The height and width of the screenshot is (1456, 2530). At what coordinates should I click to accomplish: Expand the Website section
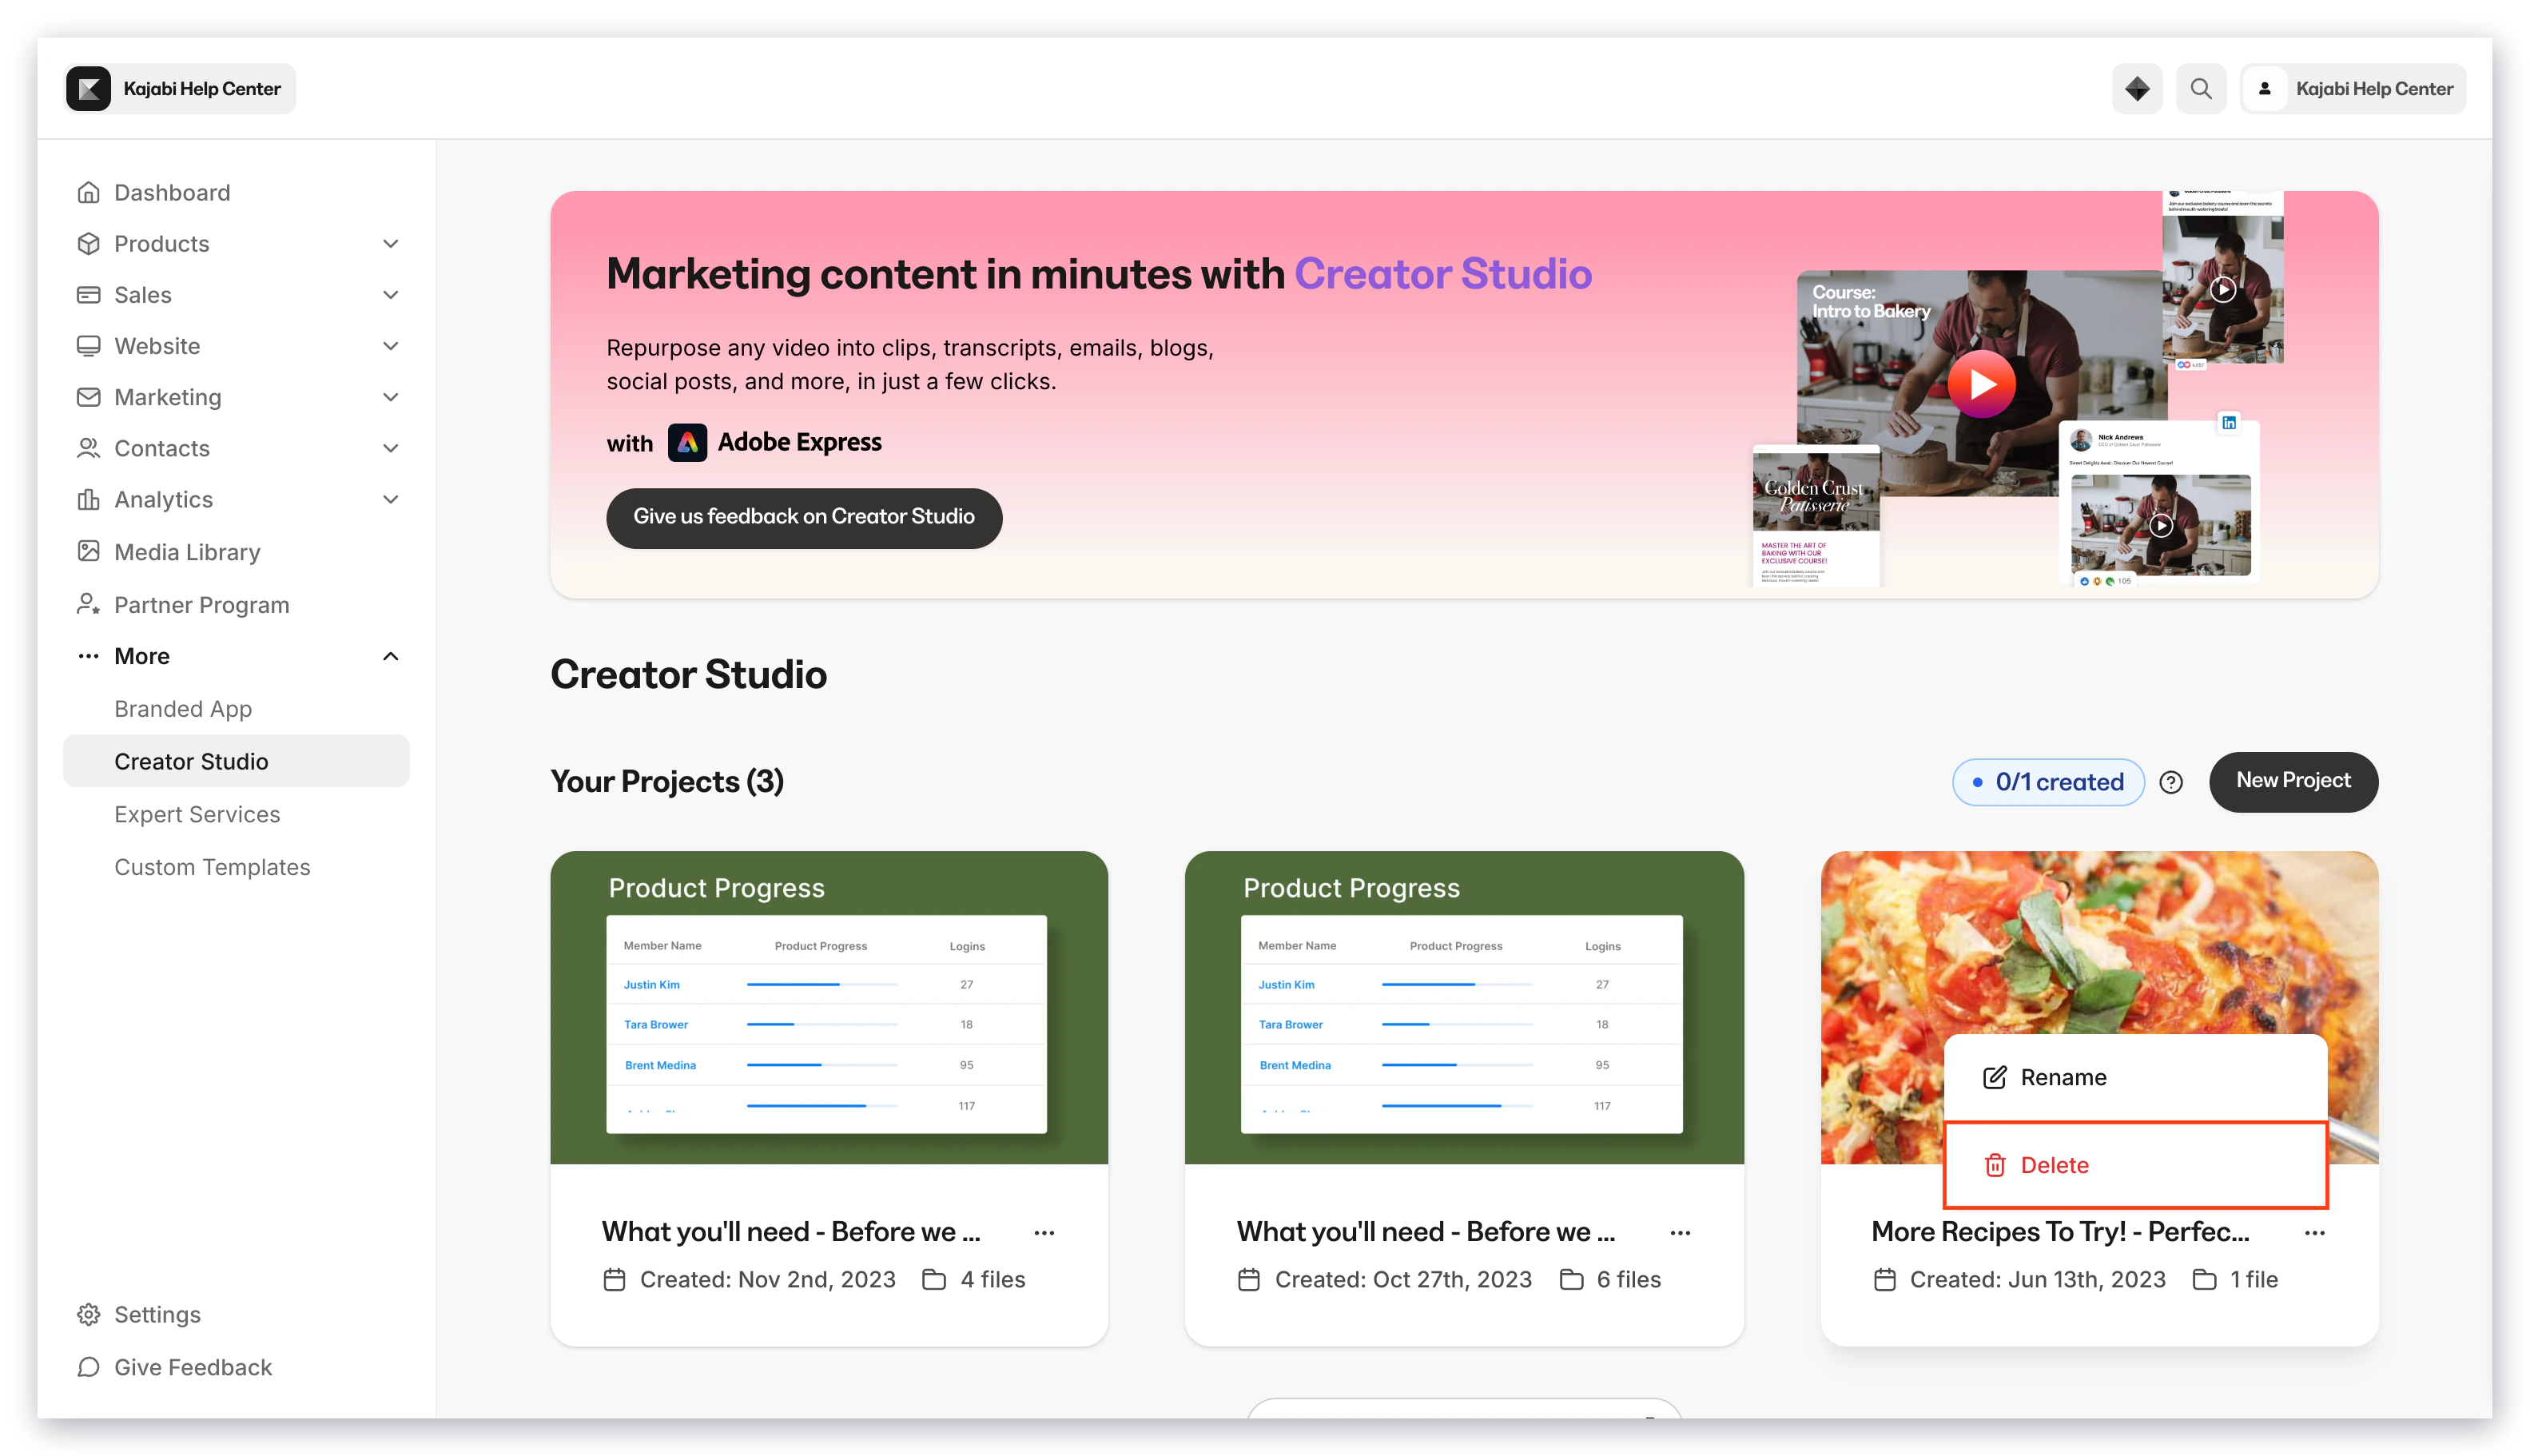pos(390,346)
